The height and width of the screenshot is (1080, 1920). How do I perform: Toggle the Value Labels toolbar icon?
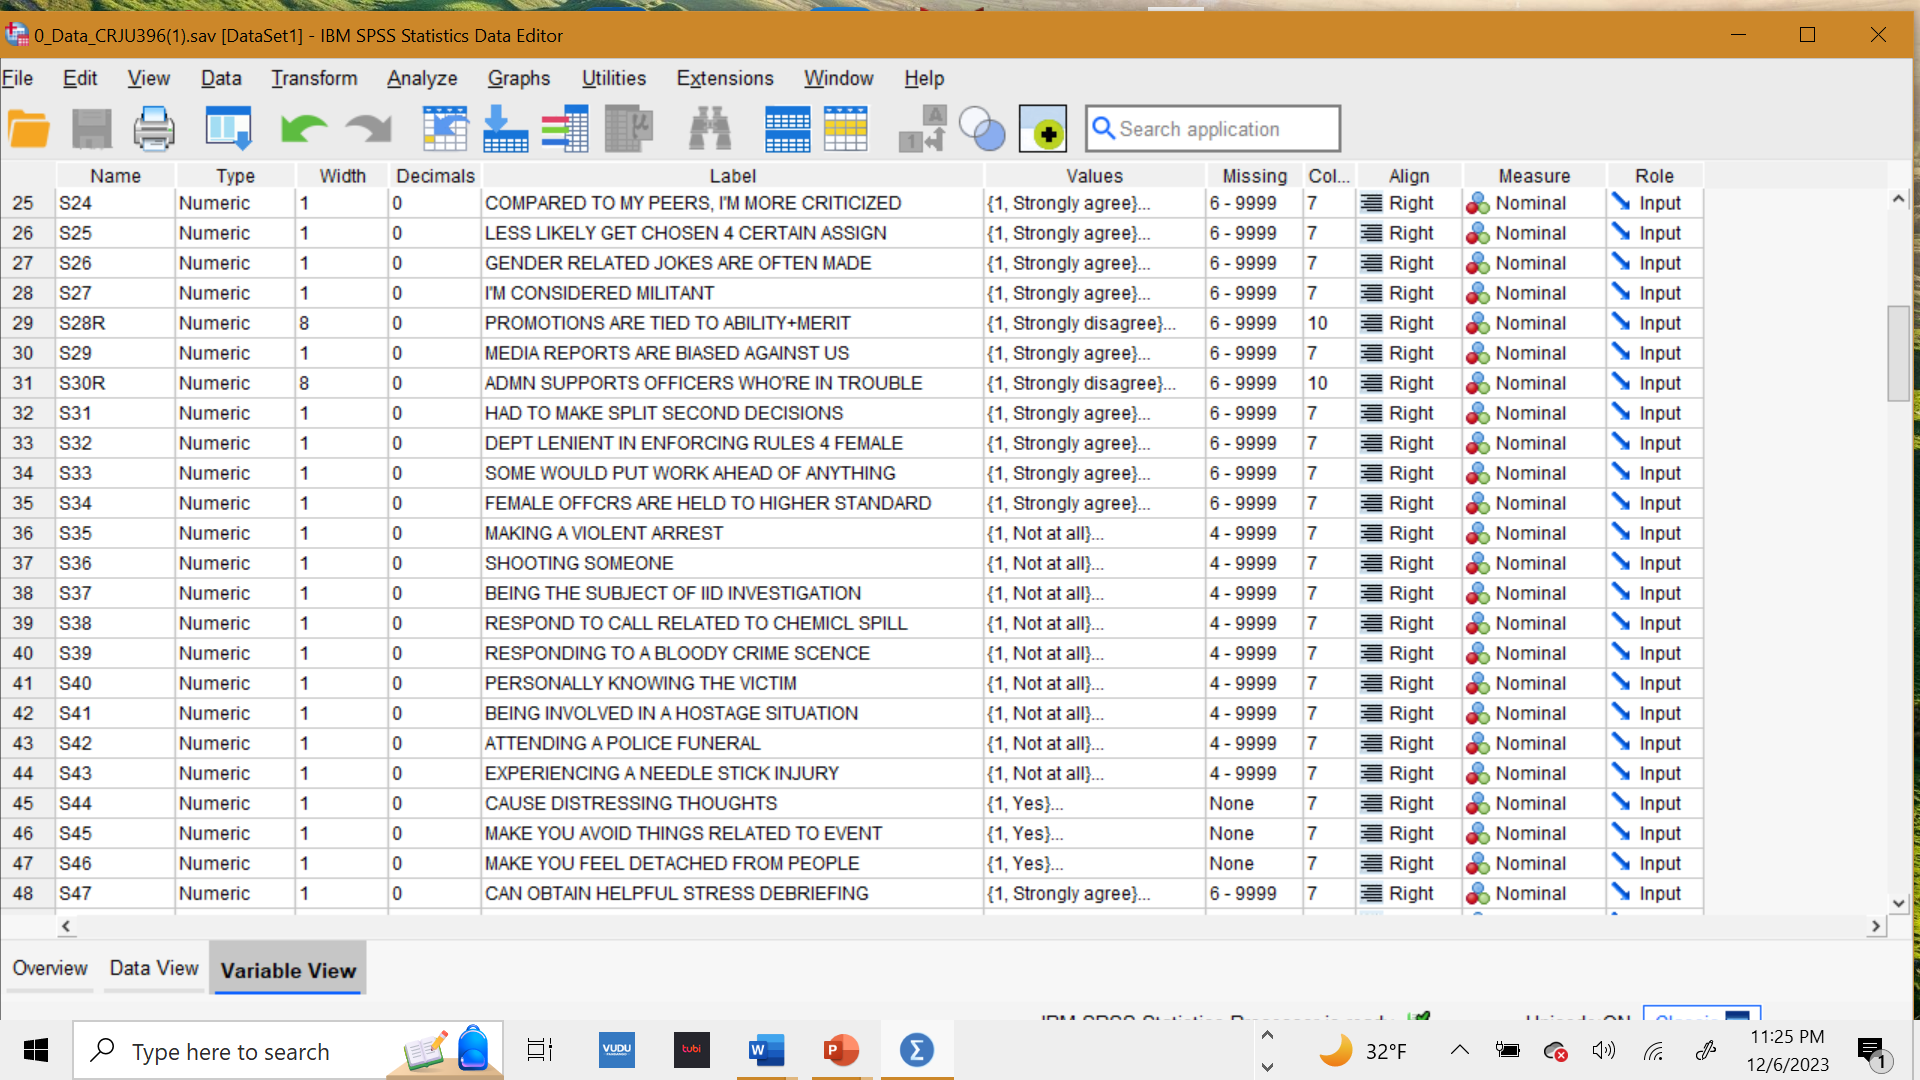[x=922, y=129]
